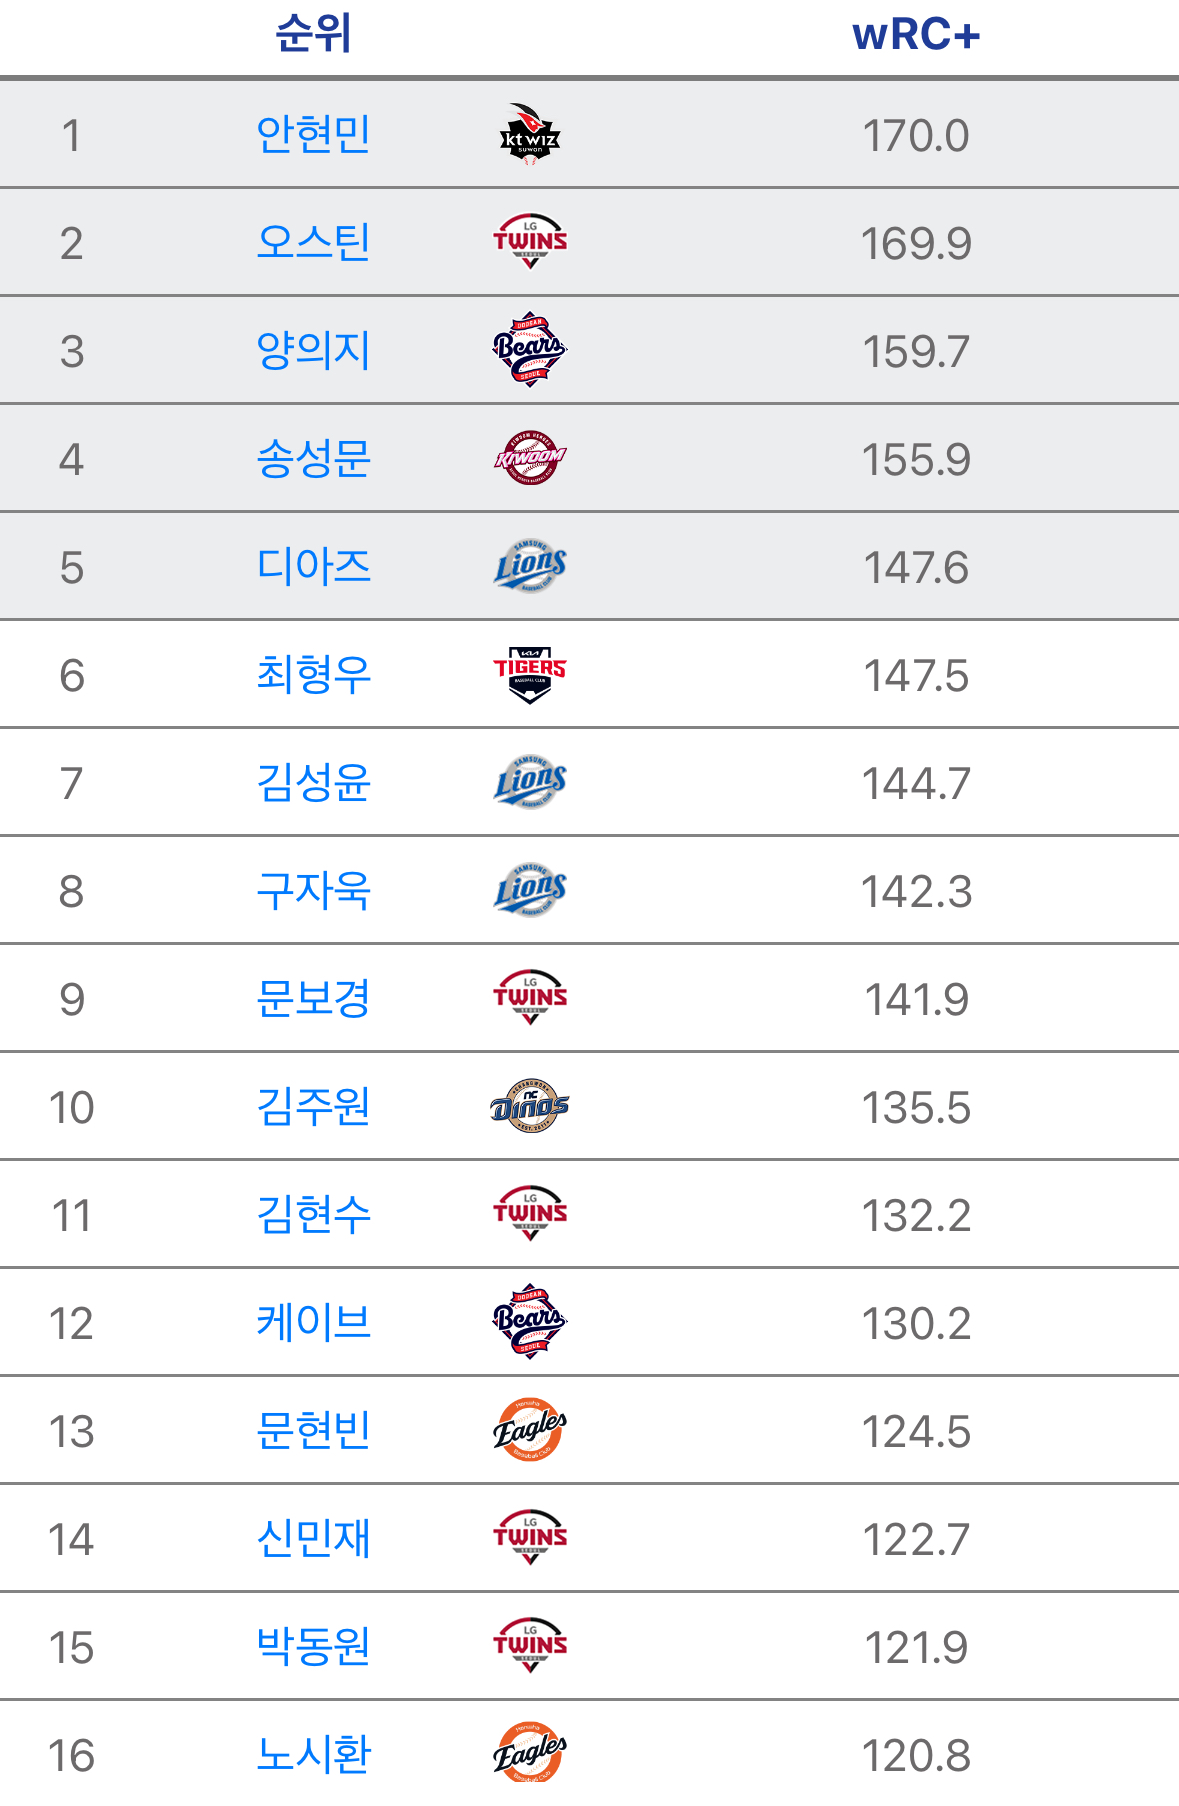This screenshot has height=1806, width=1179.
Task: Click the Hanwha Eagles logo beside 노시환
Action: (x=530, y=1754)
